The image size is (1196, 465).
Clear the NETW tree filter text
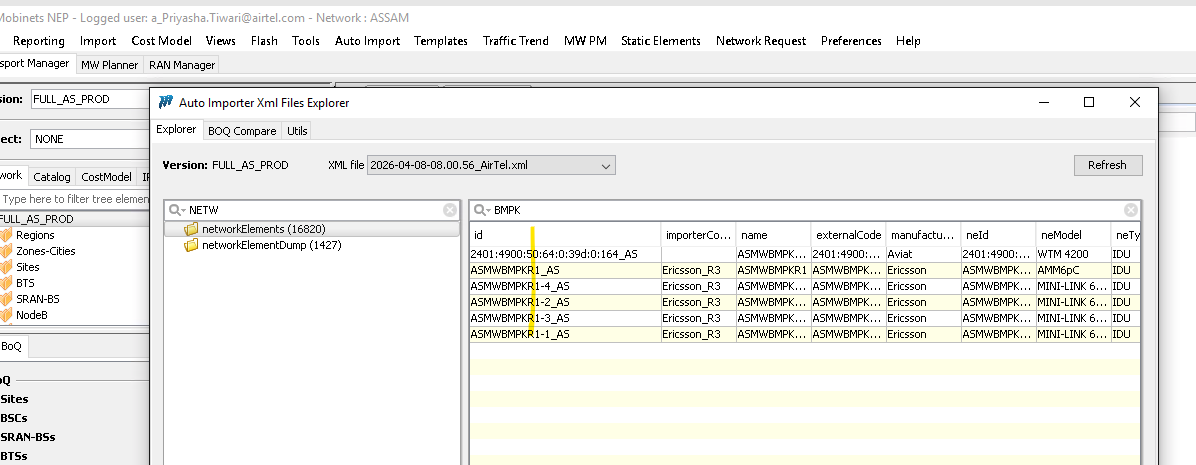450,210
